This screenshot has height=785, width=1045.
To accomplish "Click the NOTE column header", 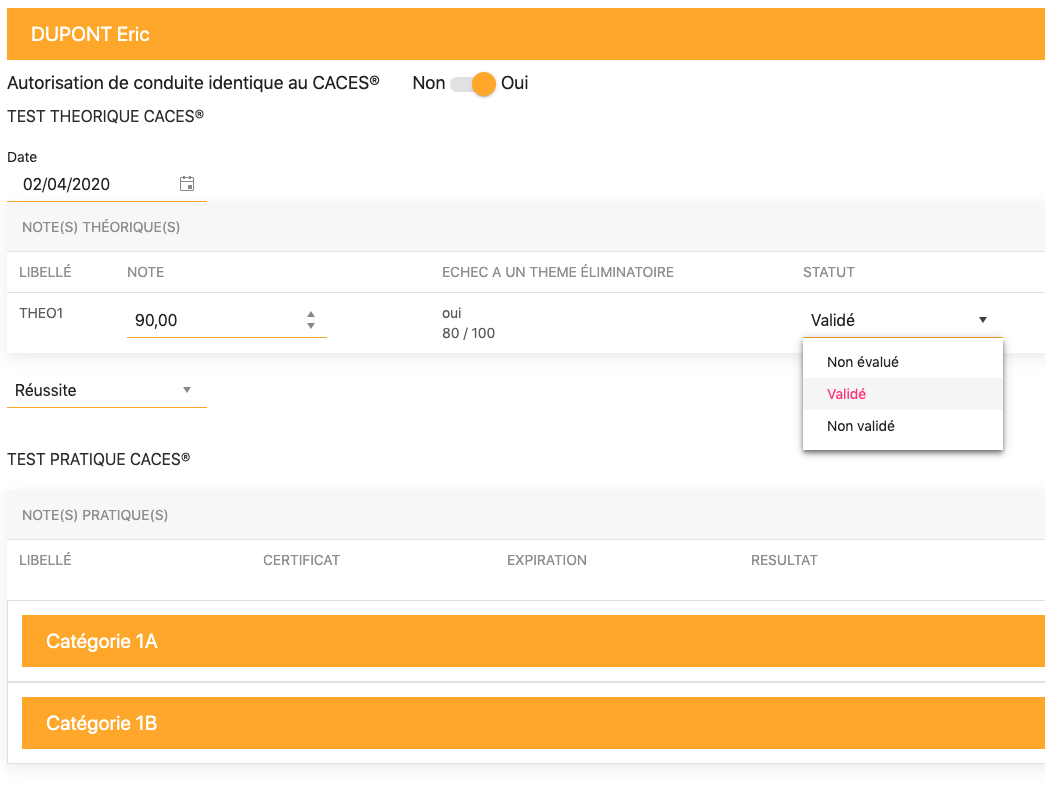I will click(145, 273).
